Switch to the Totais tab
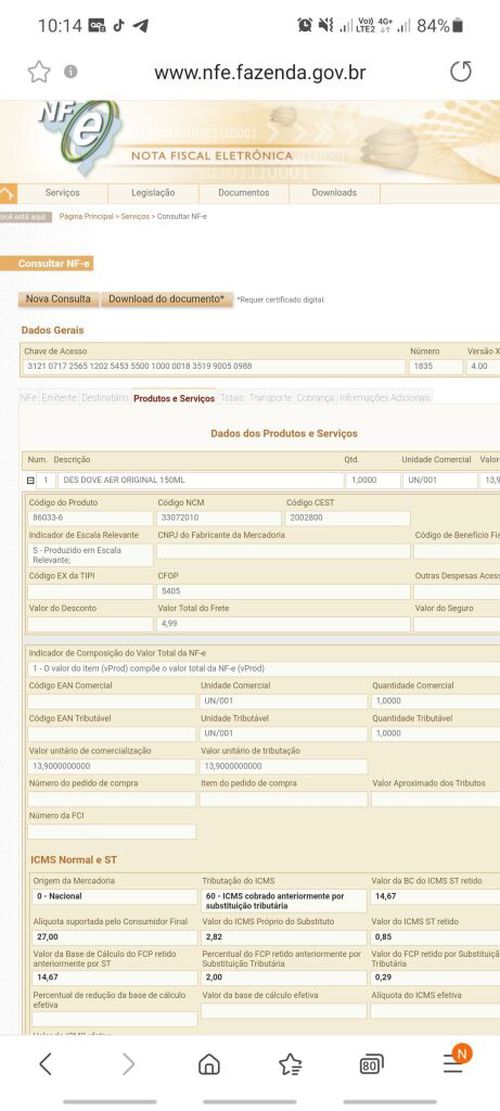The width and height of the screenshot is (500, 1111). pyautogui.click(x=232, y=398)
